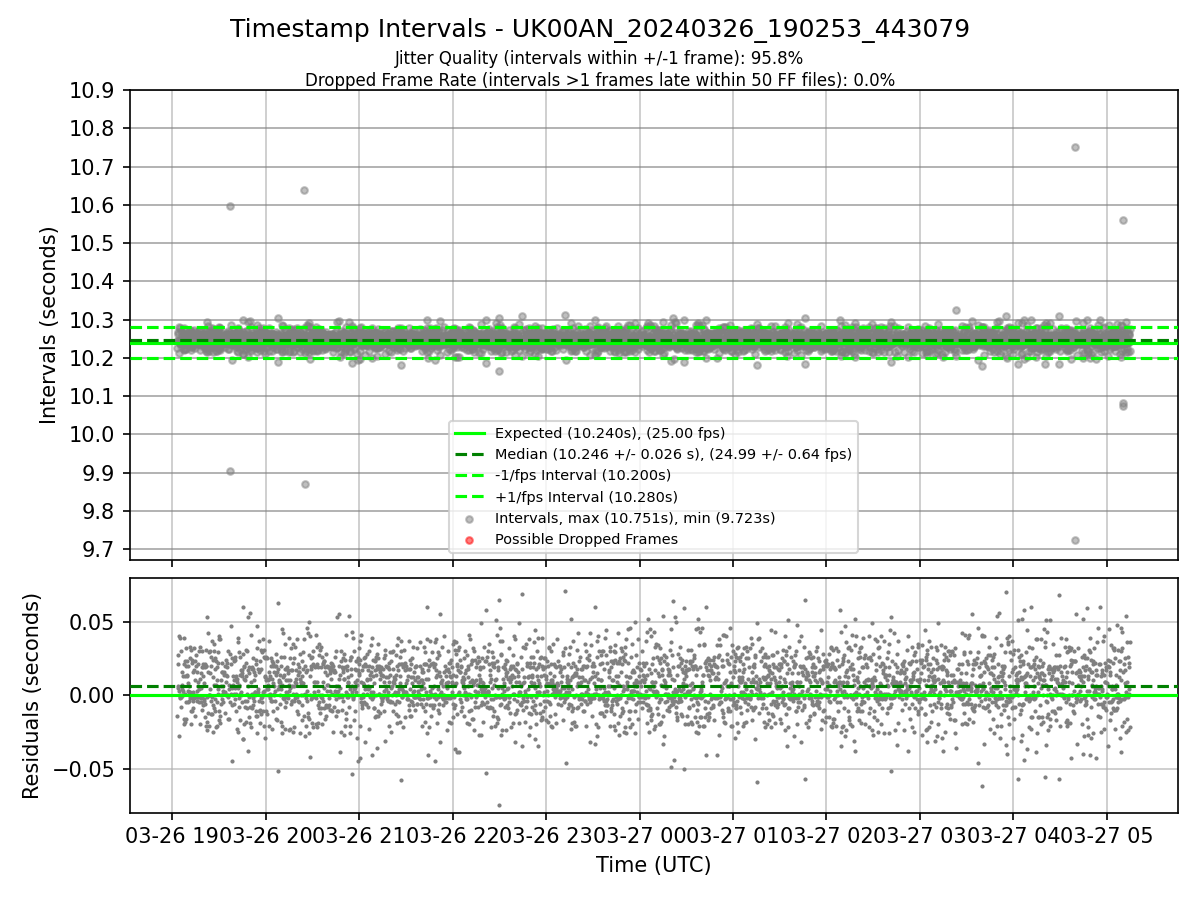Pick the 'Possible Dropped Frames' legend entry
Image resolution: width=1200 pixels, height=900 pixels.
click(586, 539)
